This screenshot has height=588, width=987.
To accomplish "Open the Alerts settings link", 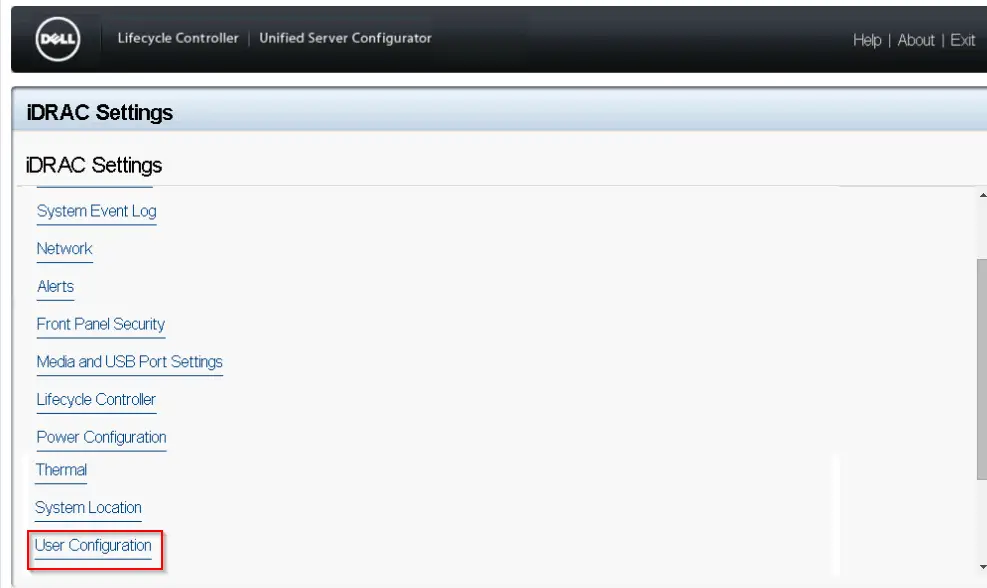I will click(55, 286).
